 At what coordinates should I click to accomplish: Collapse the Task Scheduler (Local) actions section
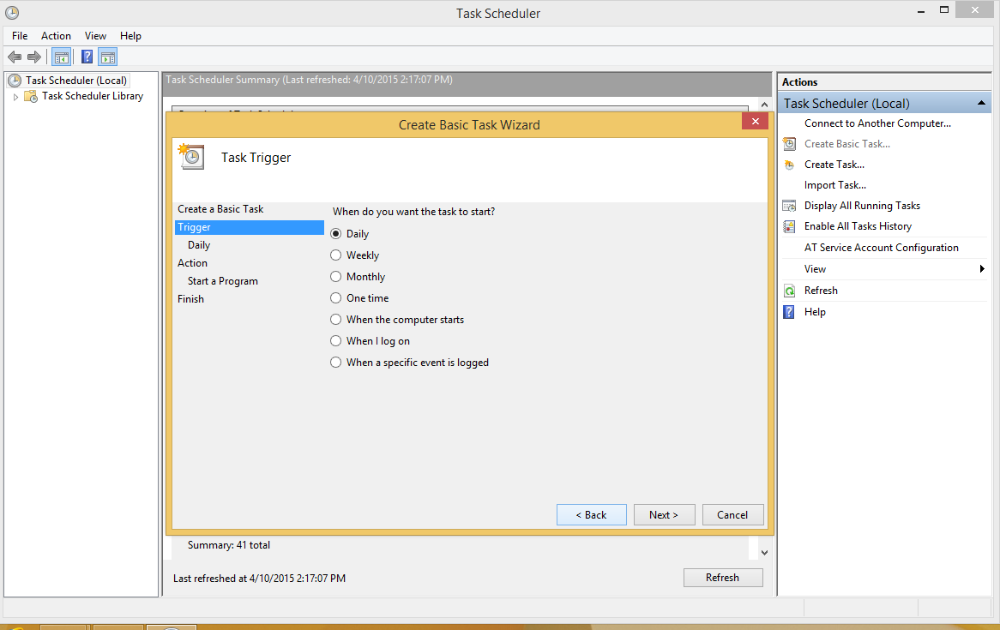point(982,103)
